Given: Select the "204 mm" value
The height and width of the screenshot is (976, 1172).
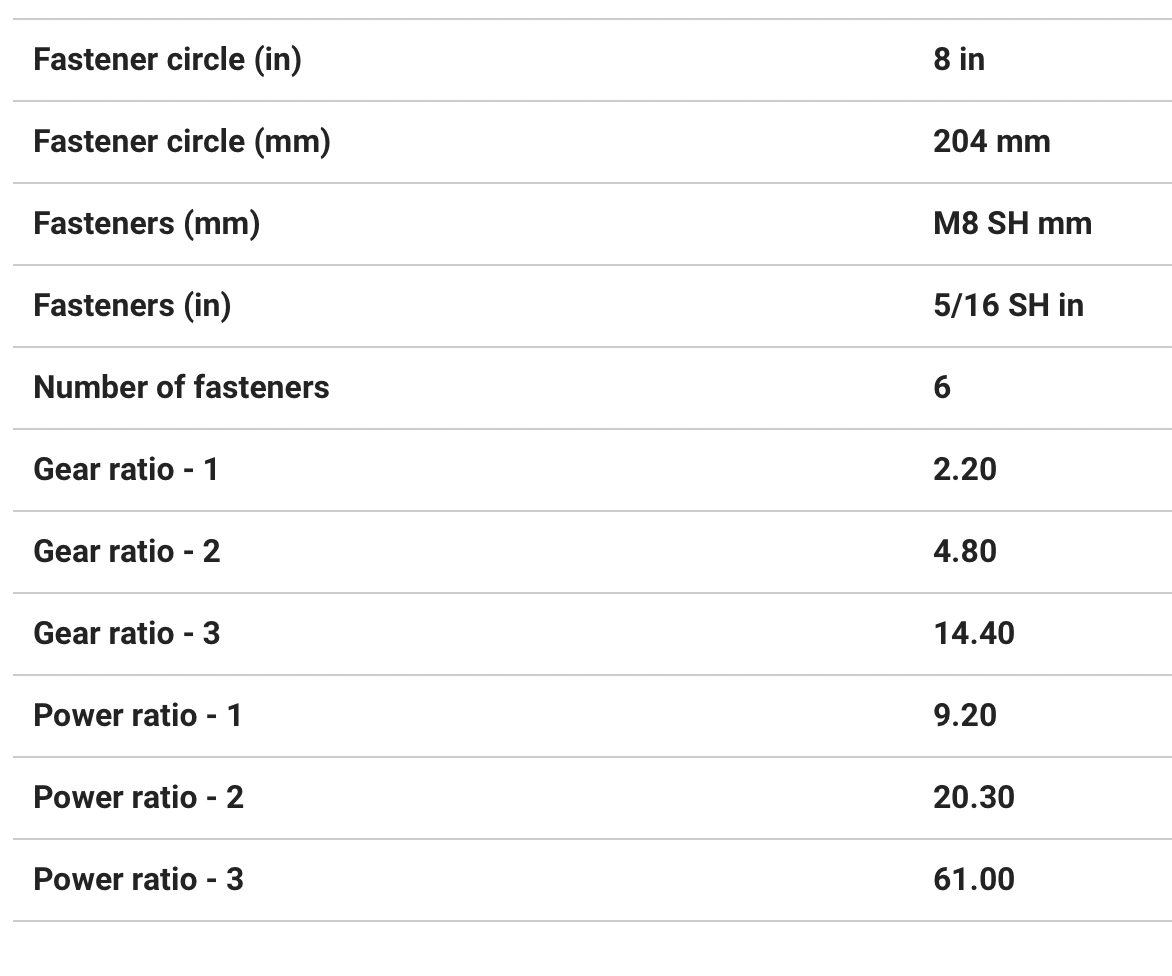Looking at the screenshot, I should click(x=991, y=142).
